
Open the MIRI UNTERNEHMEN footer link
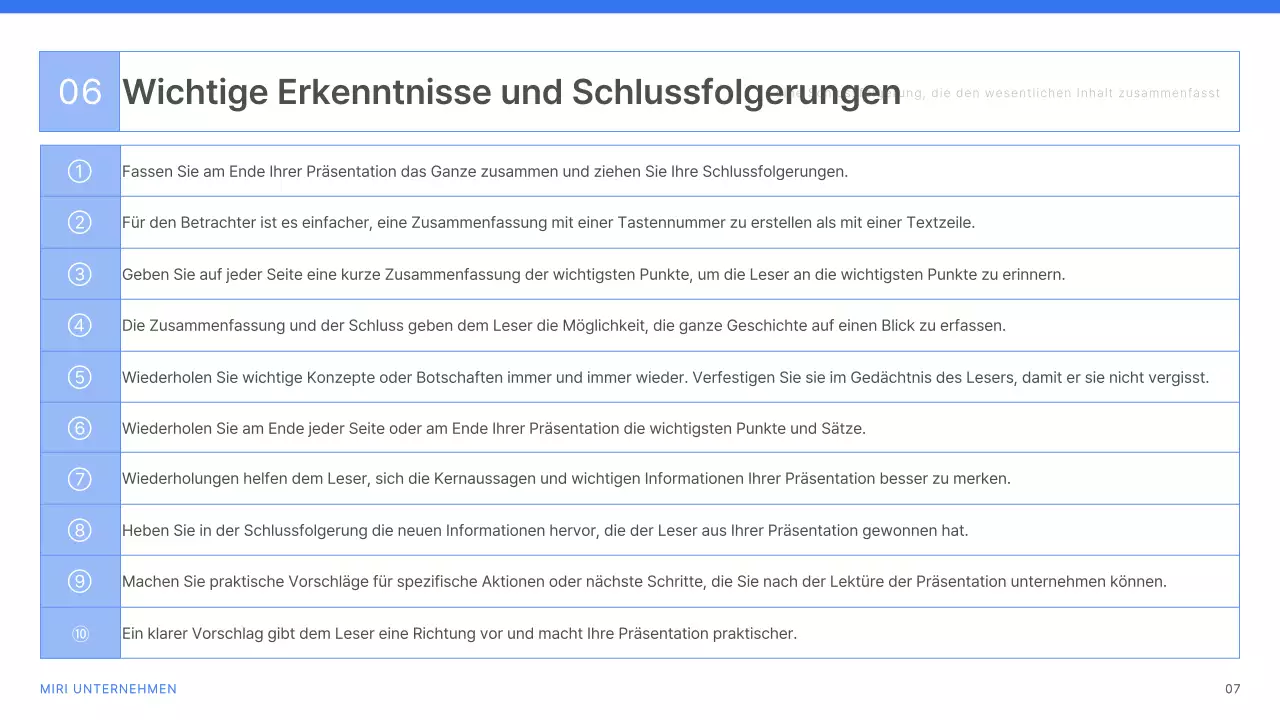[x=108, y=689]
